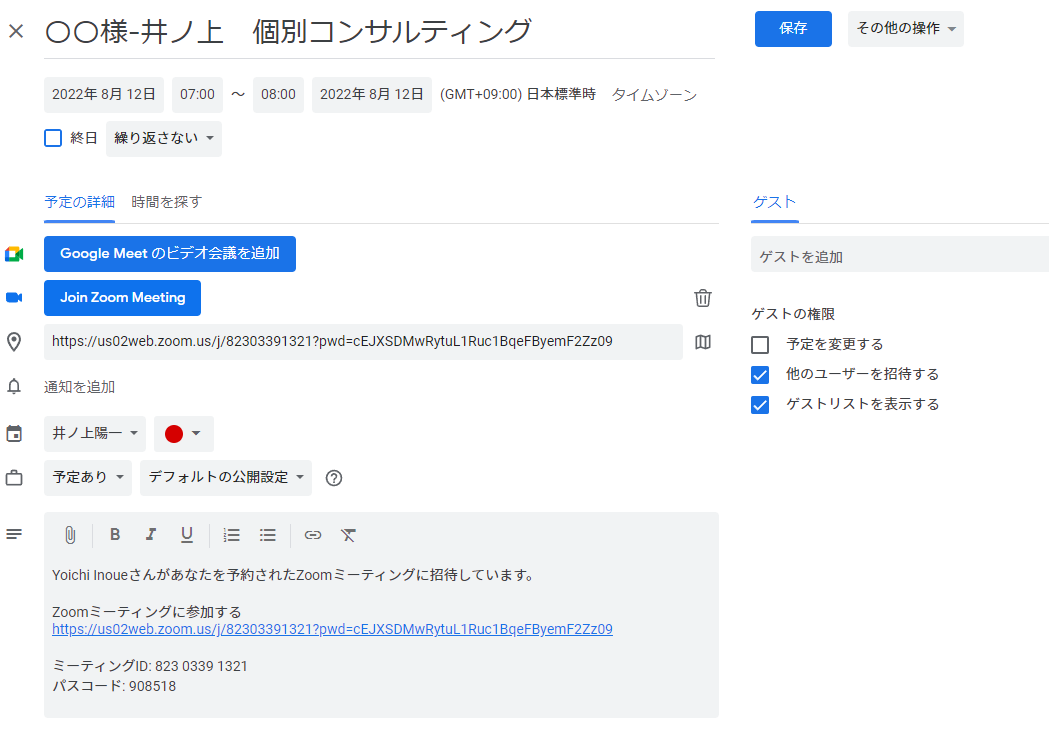The width and height of the screenshot is (1049, 751).
Task: Insert a numbered list
Action: tap(232, 535)
